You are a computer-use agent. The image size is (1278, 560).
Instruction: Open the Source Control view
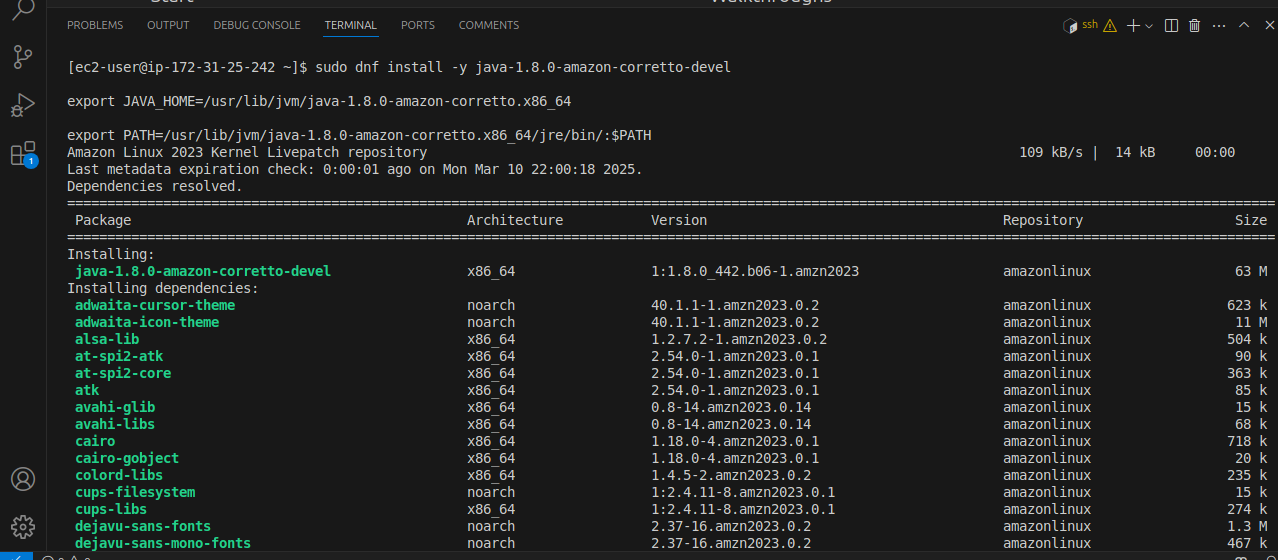(23, 57)
